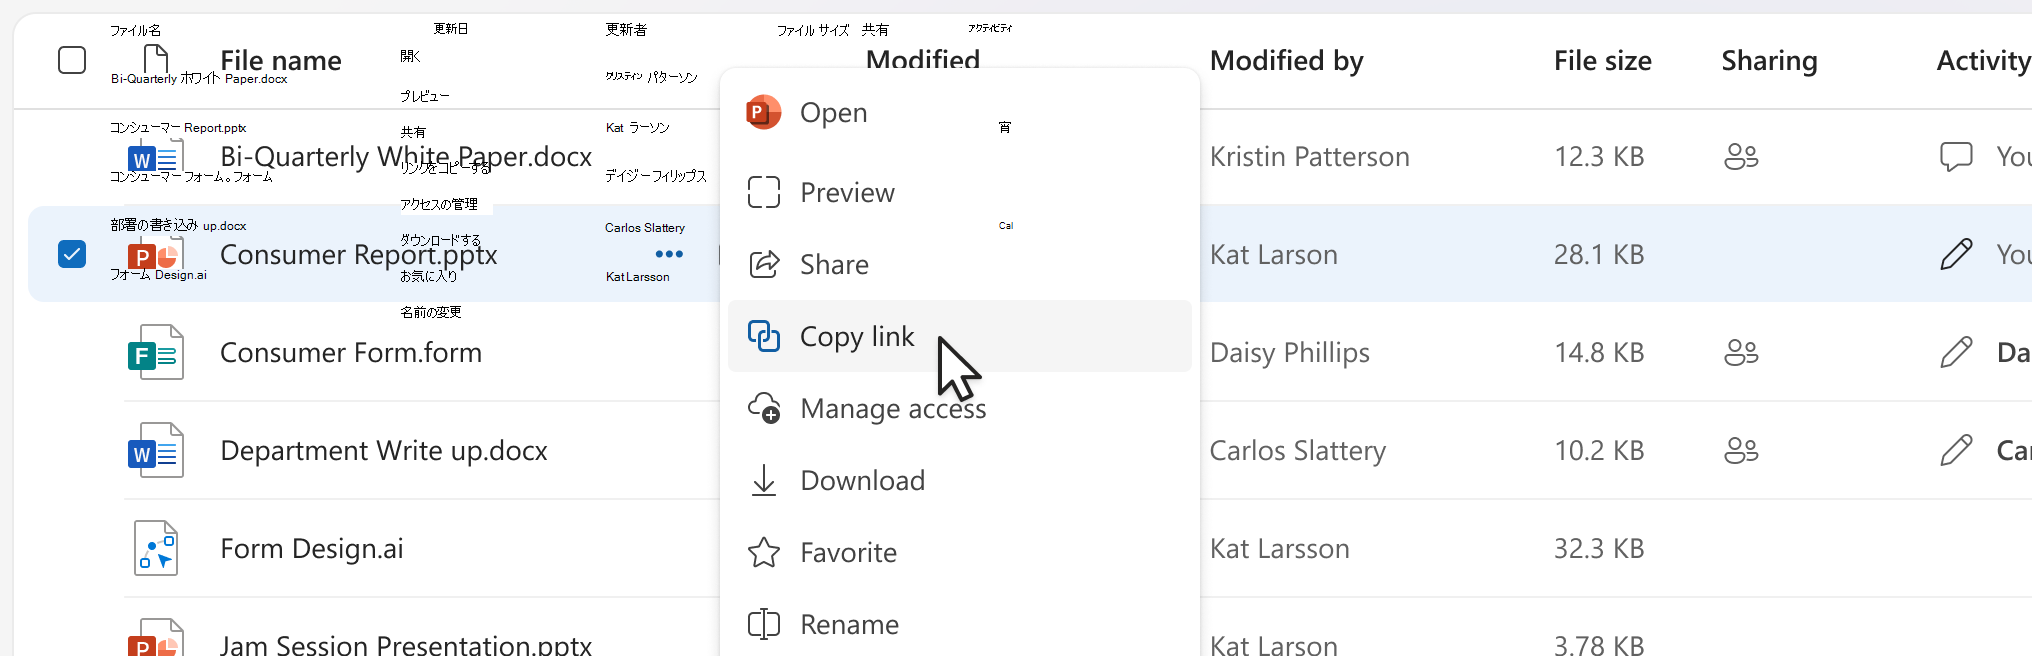Click the Share arrow icon in menu
2032x656 pixels.
[x=764, y=264]
